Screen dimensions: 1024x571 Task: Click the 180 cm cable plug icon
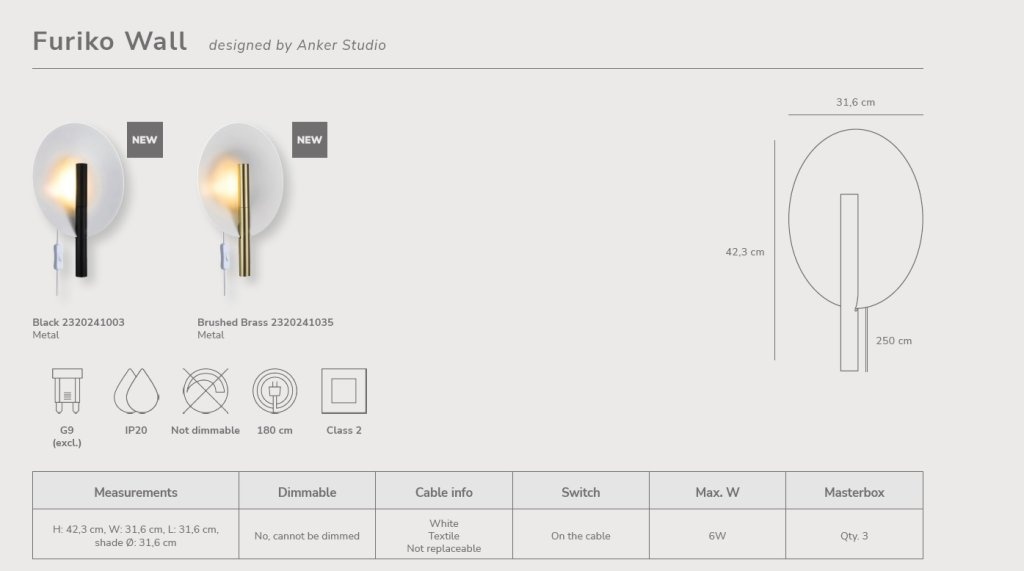point(275,391)
